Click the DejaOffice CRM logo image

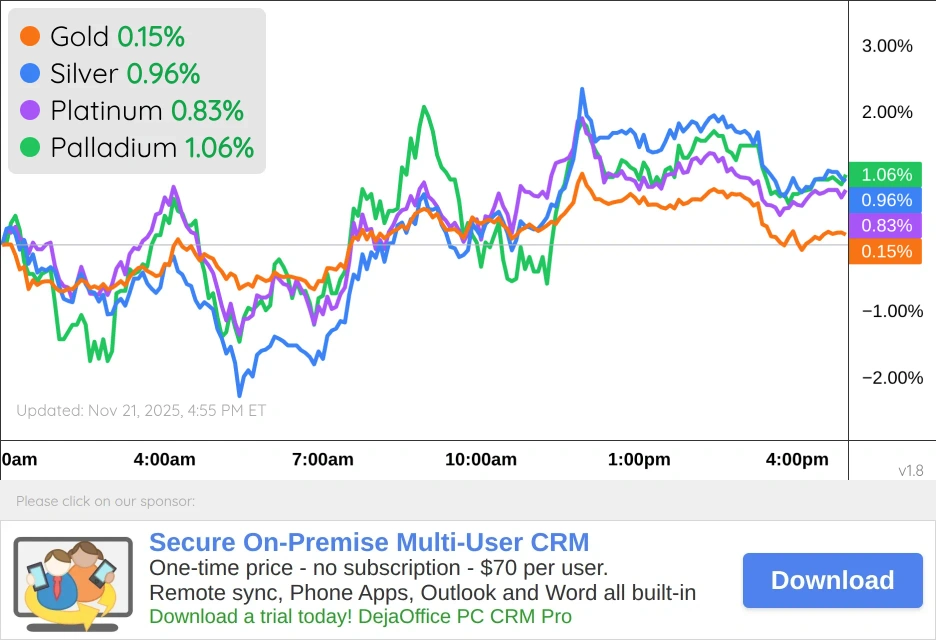click(x=73, y=580)
